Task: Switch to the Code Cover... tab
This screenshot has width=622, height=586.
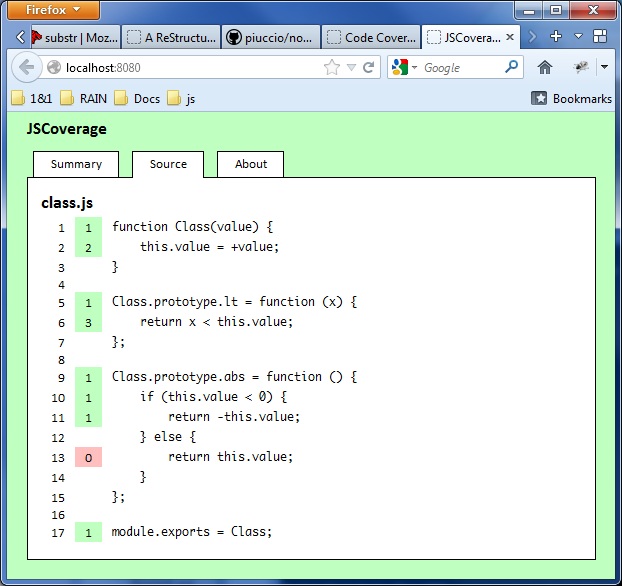Action: [371, 37]
